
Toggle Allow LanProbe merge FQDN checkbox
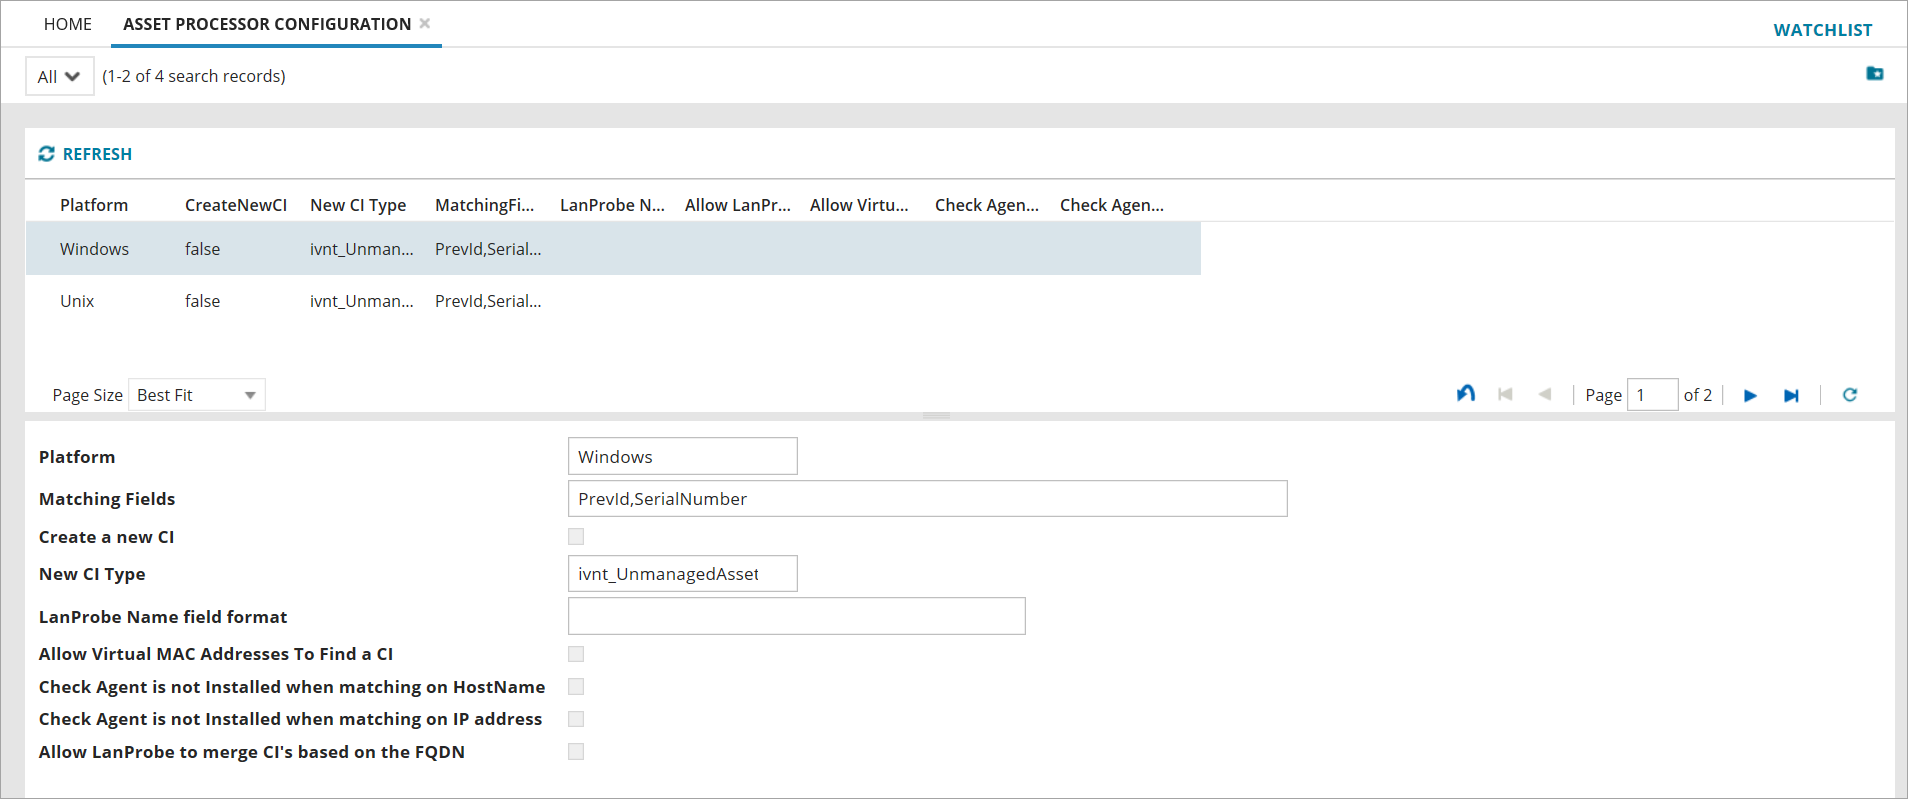[576, 752]
